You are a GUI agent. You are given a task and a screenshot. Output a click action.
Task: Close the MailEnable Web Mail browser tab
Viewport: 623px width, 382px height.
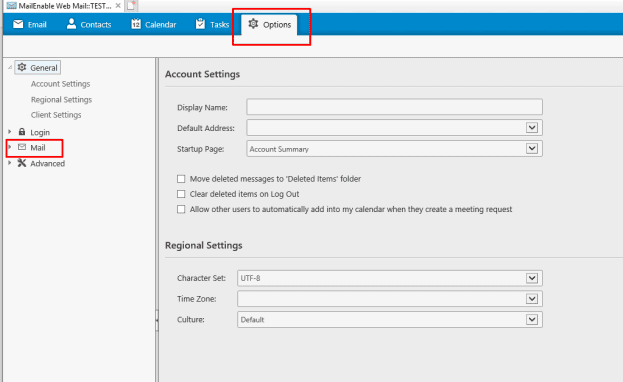118,6
